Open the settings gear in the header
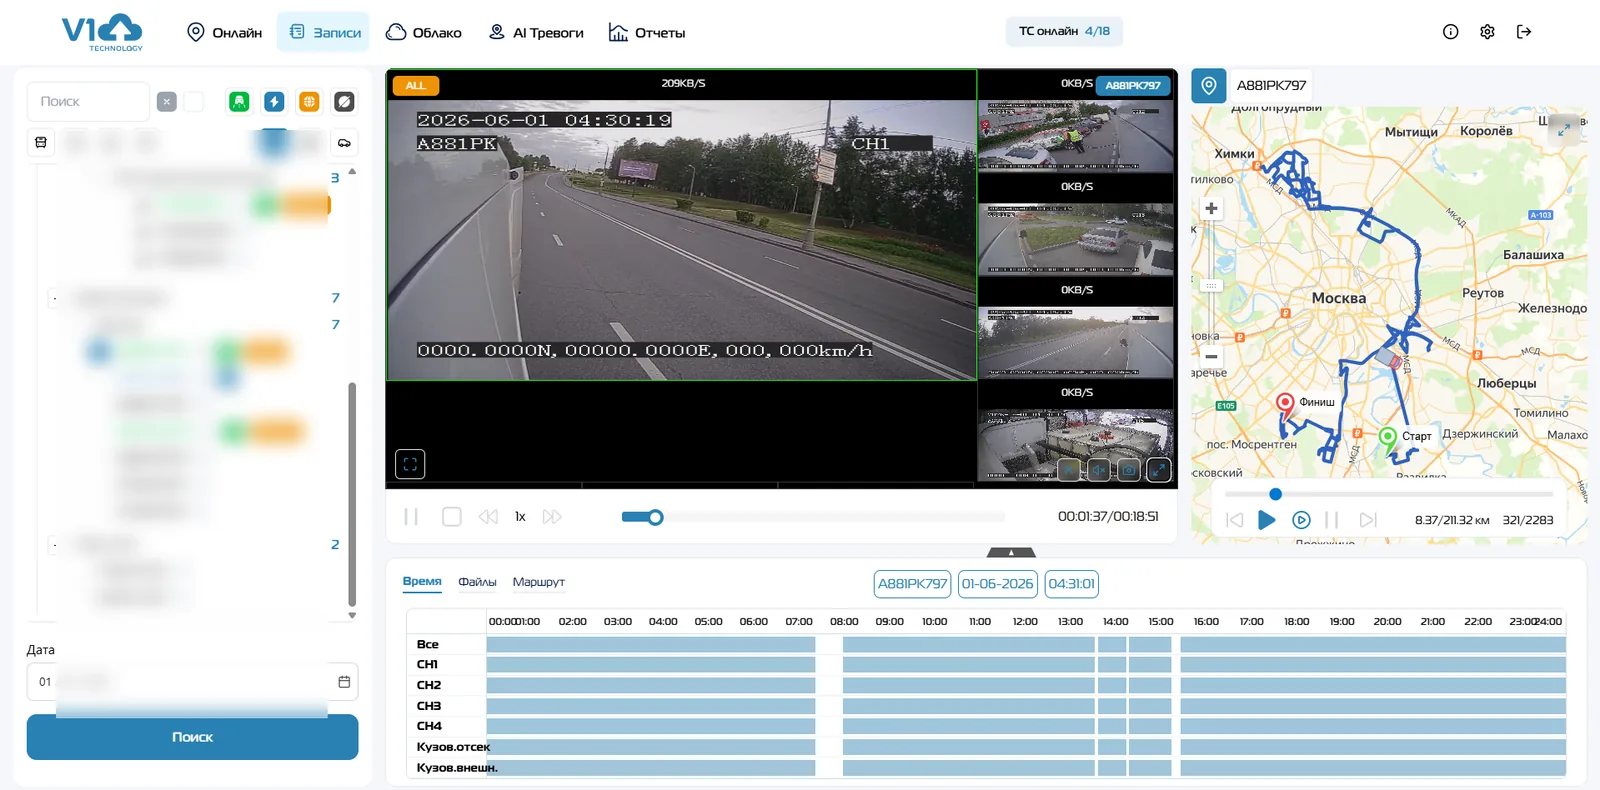 pos(1487,32)
